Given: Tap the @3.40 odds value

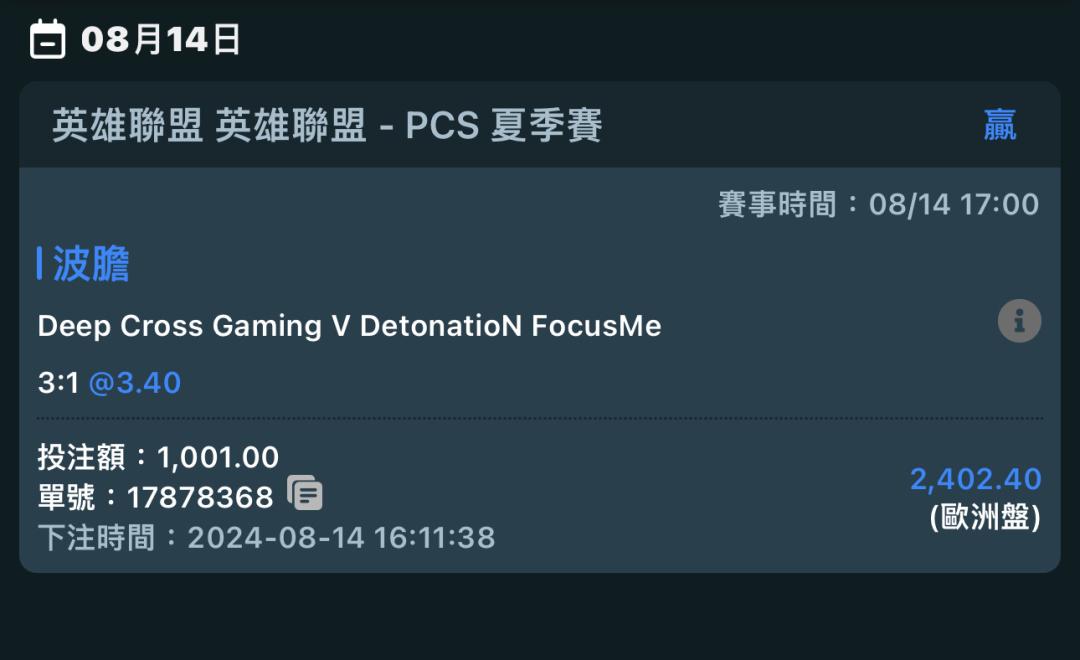Looking at the screenshot, I should tap(135, 383).
